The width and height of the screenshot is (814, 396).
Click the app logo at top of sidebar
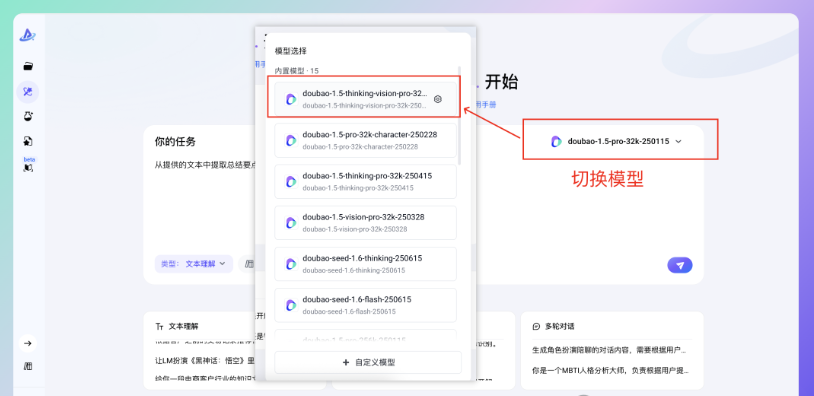pos(27,35)
